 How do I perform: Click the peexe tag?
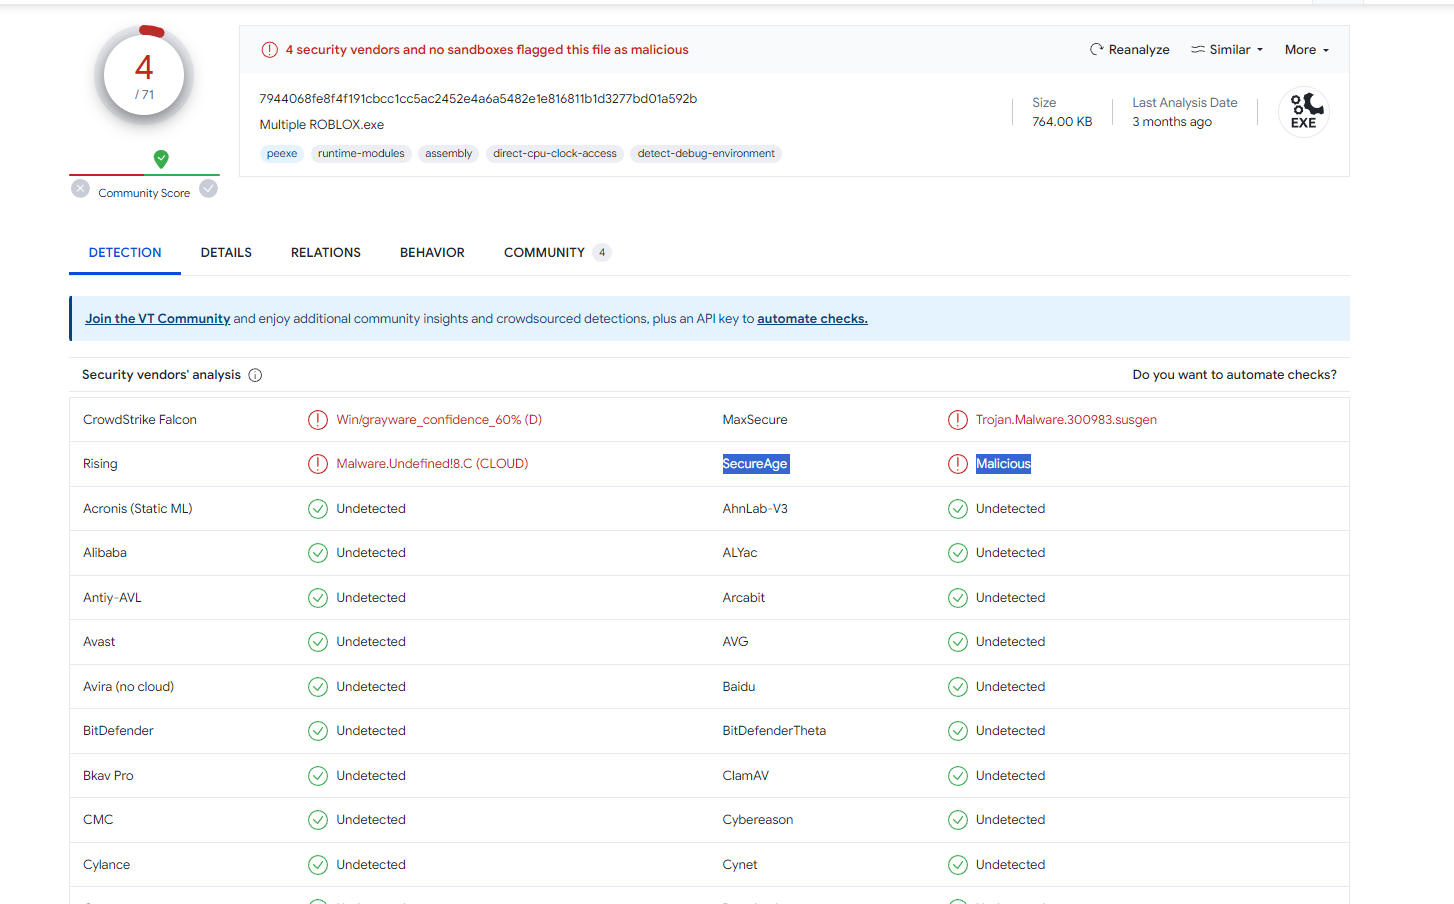(x=282, y=154)
